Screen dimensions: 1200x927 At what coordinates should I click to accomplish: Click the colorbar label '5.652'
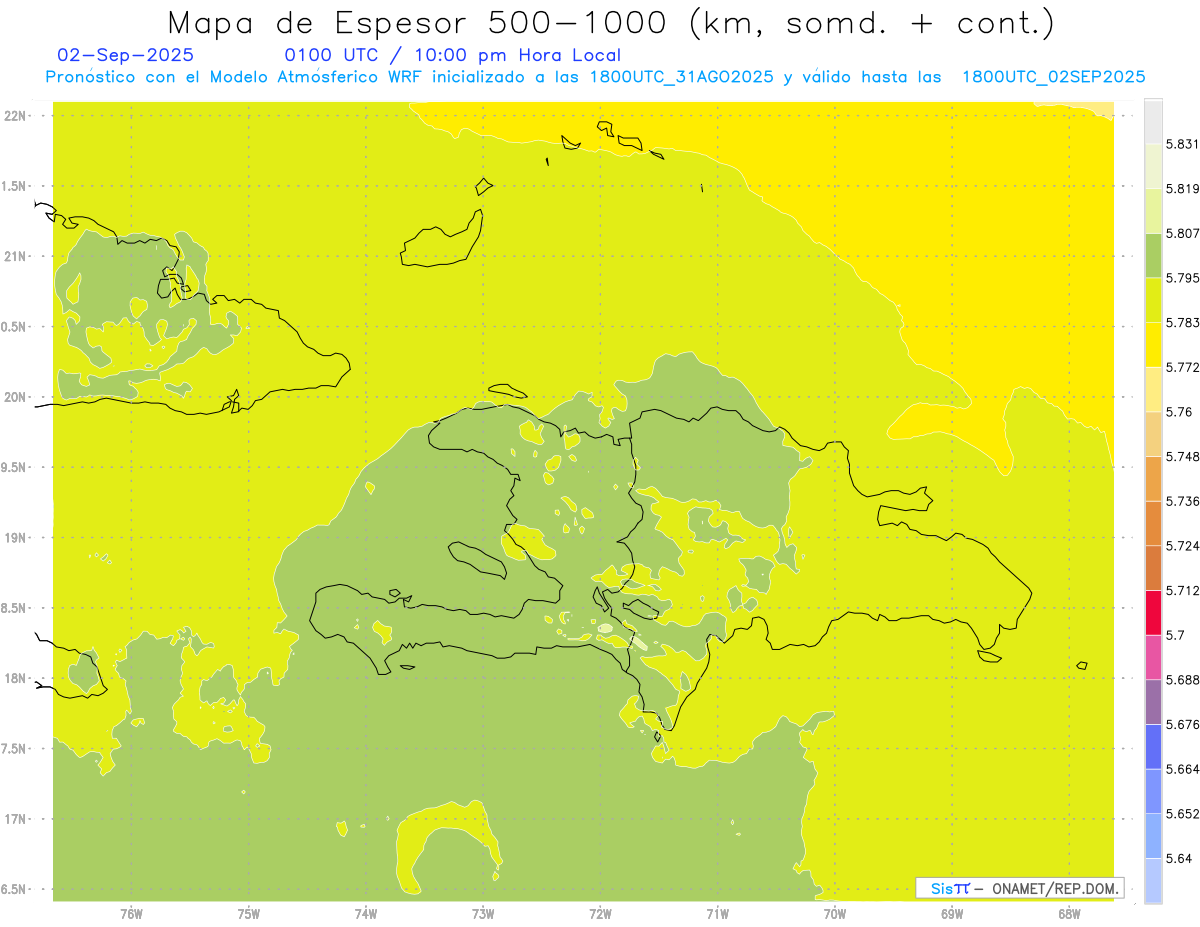tap(1183, 814)
